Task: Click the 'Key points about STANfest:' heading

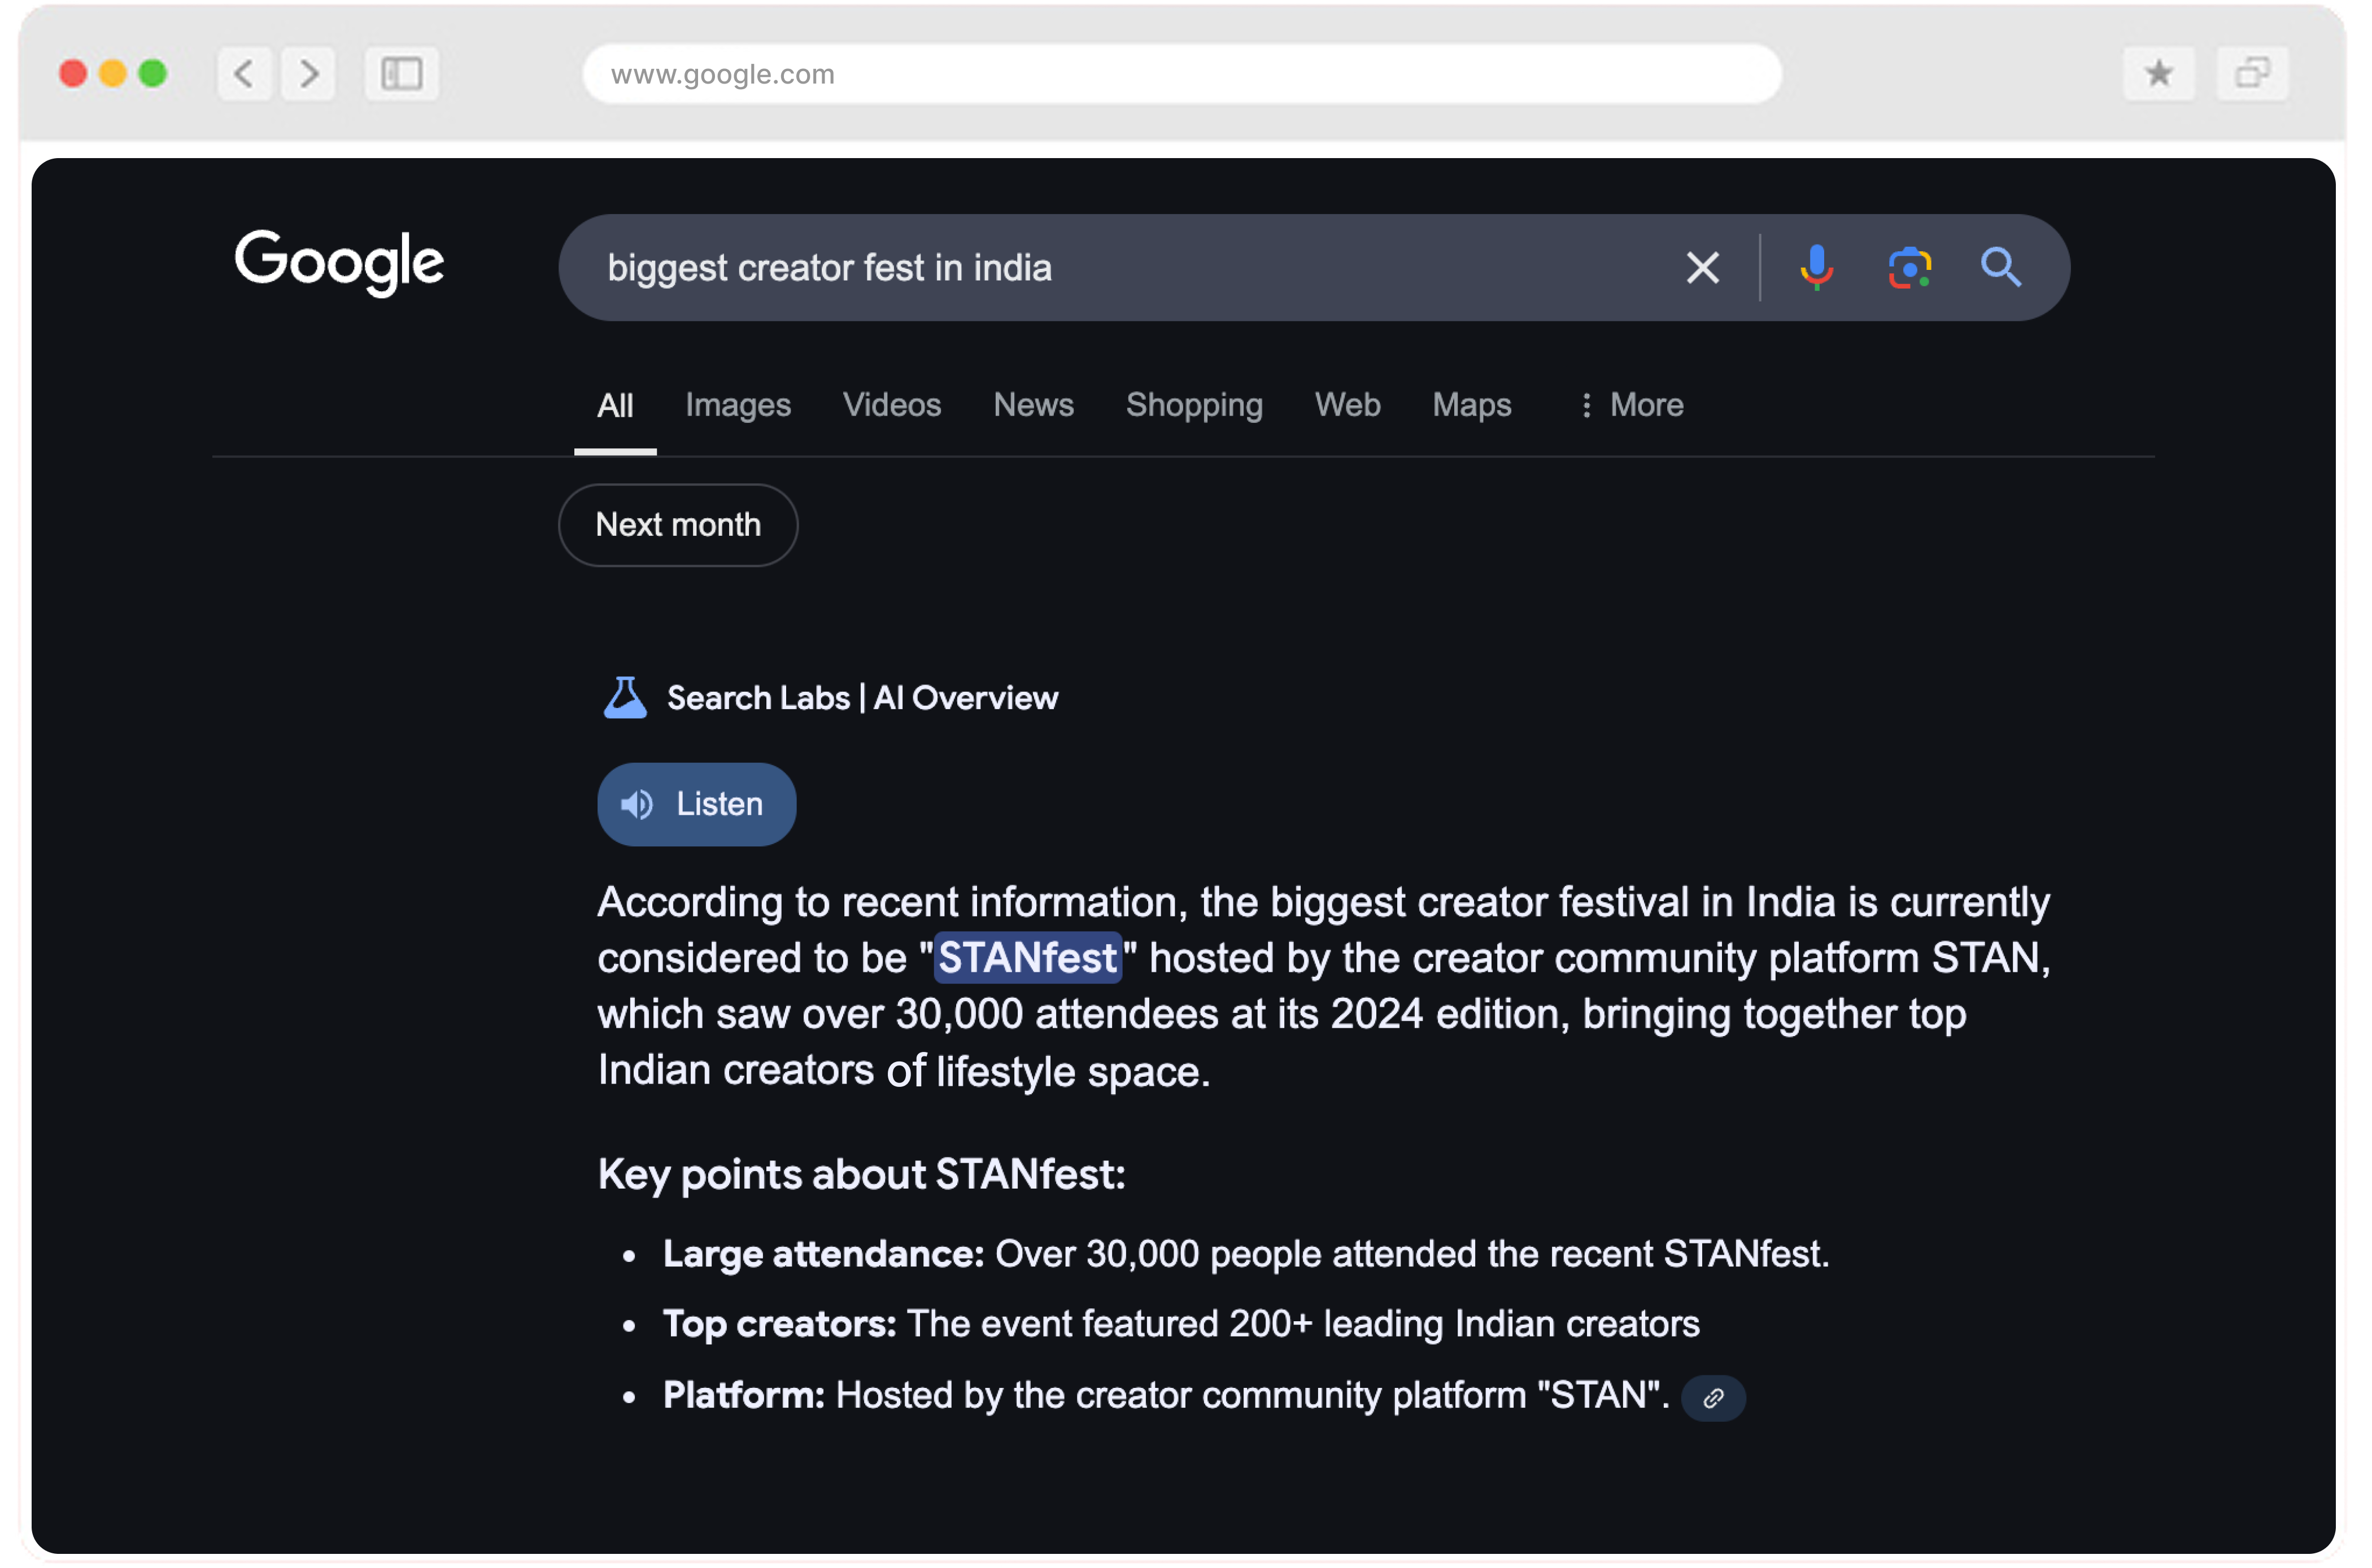Action: tap(861, 1175)
